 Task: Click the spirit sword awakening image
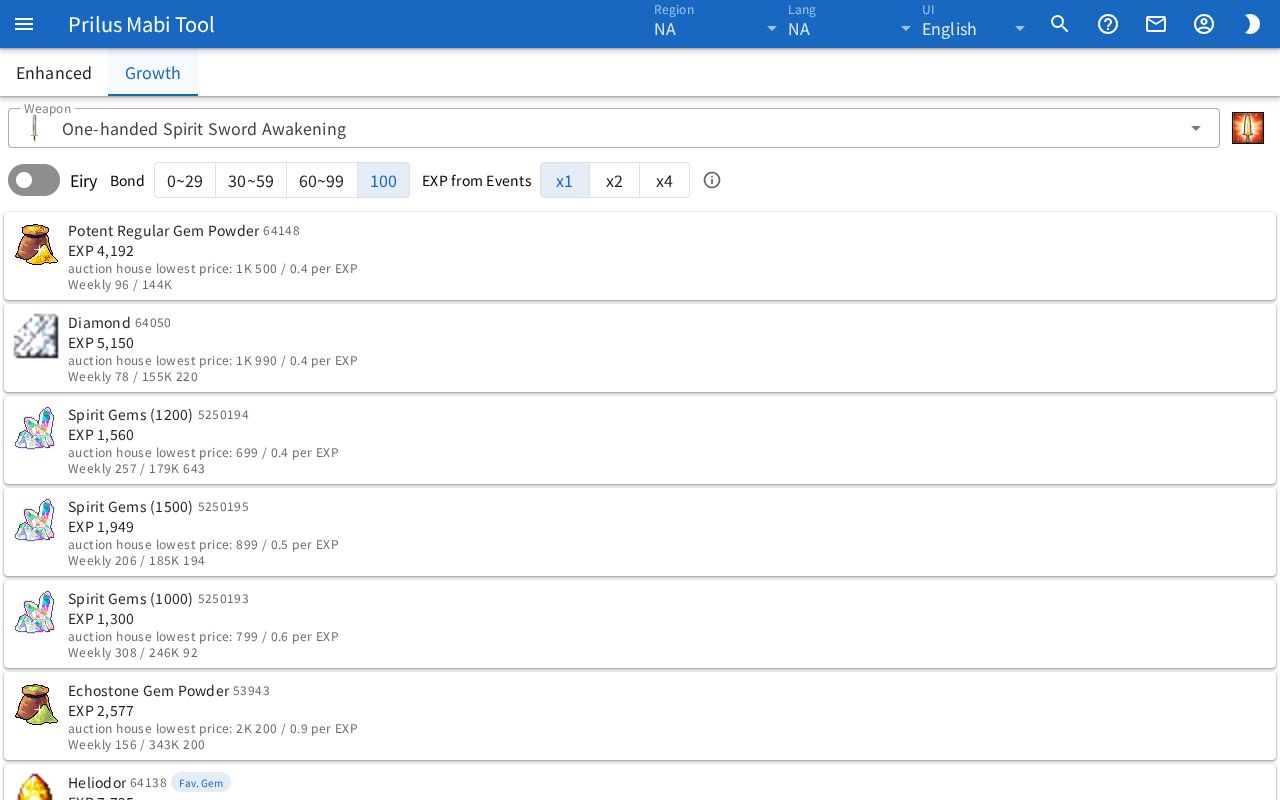click(x=1248, y=128)
